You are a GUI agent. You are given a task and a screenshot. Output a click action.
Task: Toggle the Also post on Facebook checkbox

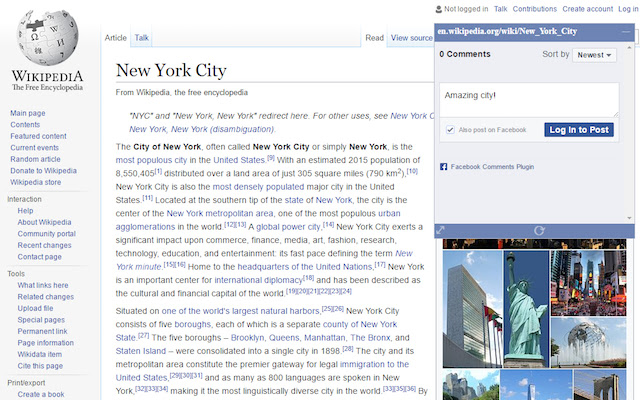click(x=450, y=130)
